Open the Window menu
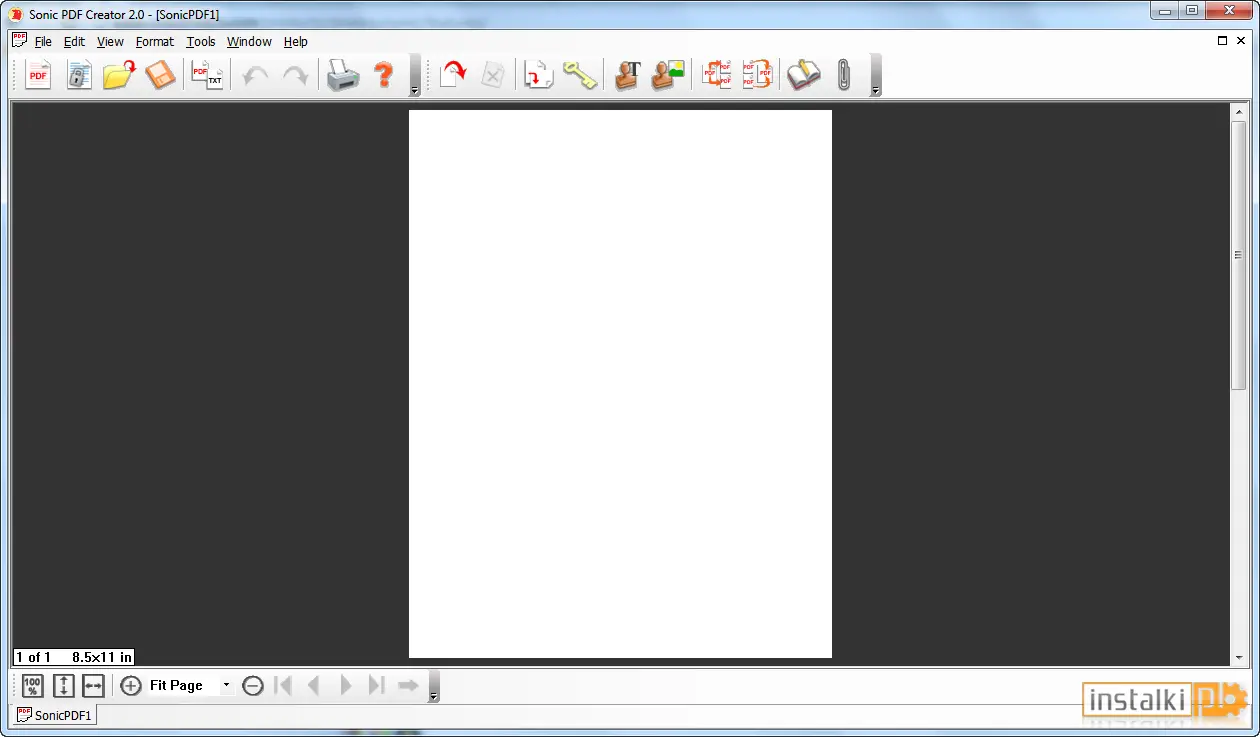This screenshot has height=737, width=1260. tap(249, 42)
